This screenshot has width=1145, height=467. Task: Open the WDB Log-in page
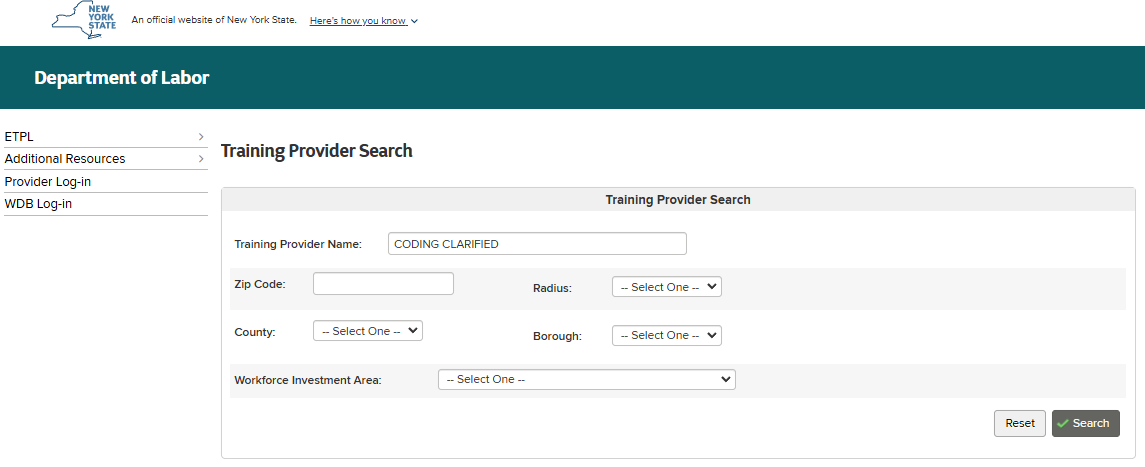point(38,204)
